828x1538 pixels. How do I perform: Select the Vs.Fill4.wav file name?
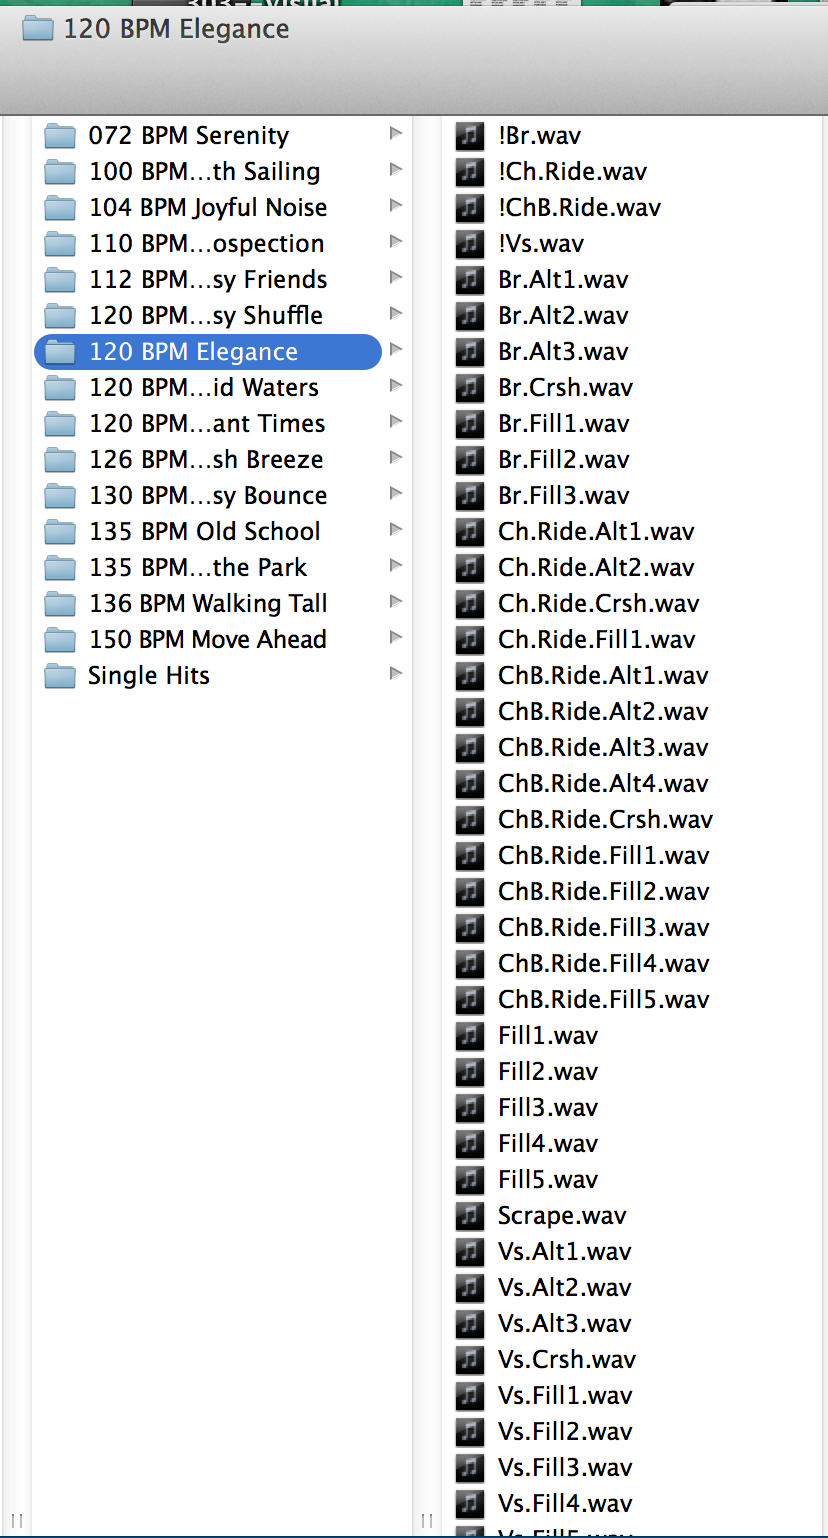(x=565, y=1504)
